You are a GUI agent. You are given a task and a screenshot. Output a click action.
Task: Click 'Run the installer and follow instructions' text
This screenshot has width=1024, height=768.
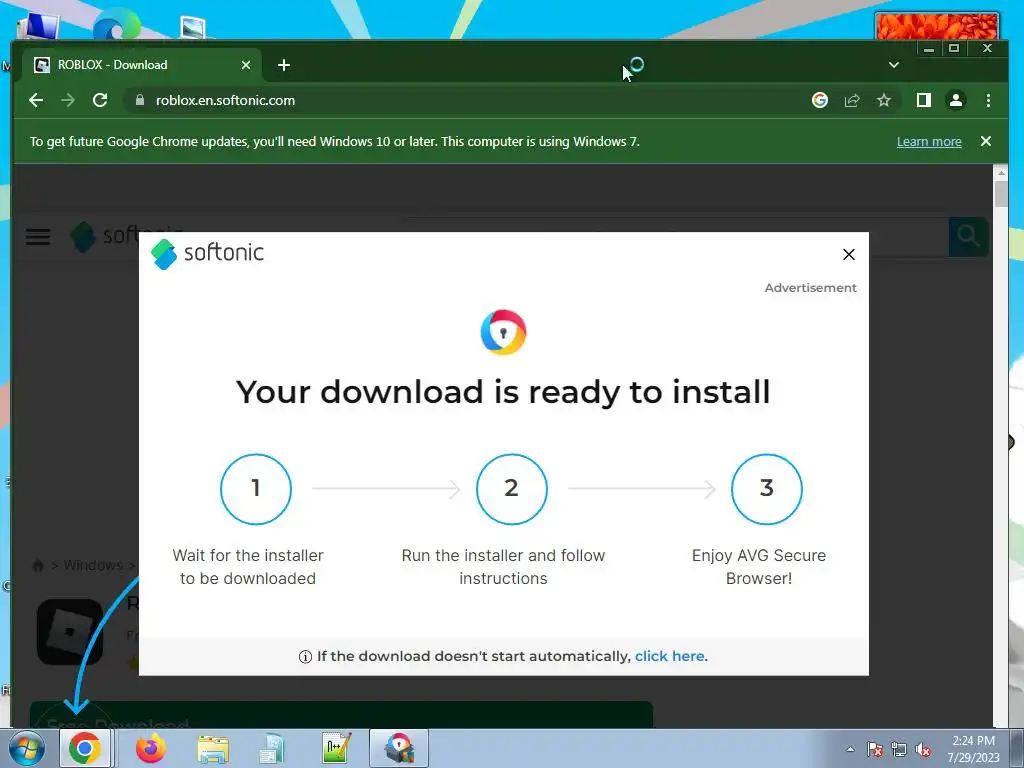coord(503,567)
